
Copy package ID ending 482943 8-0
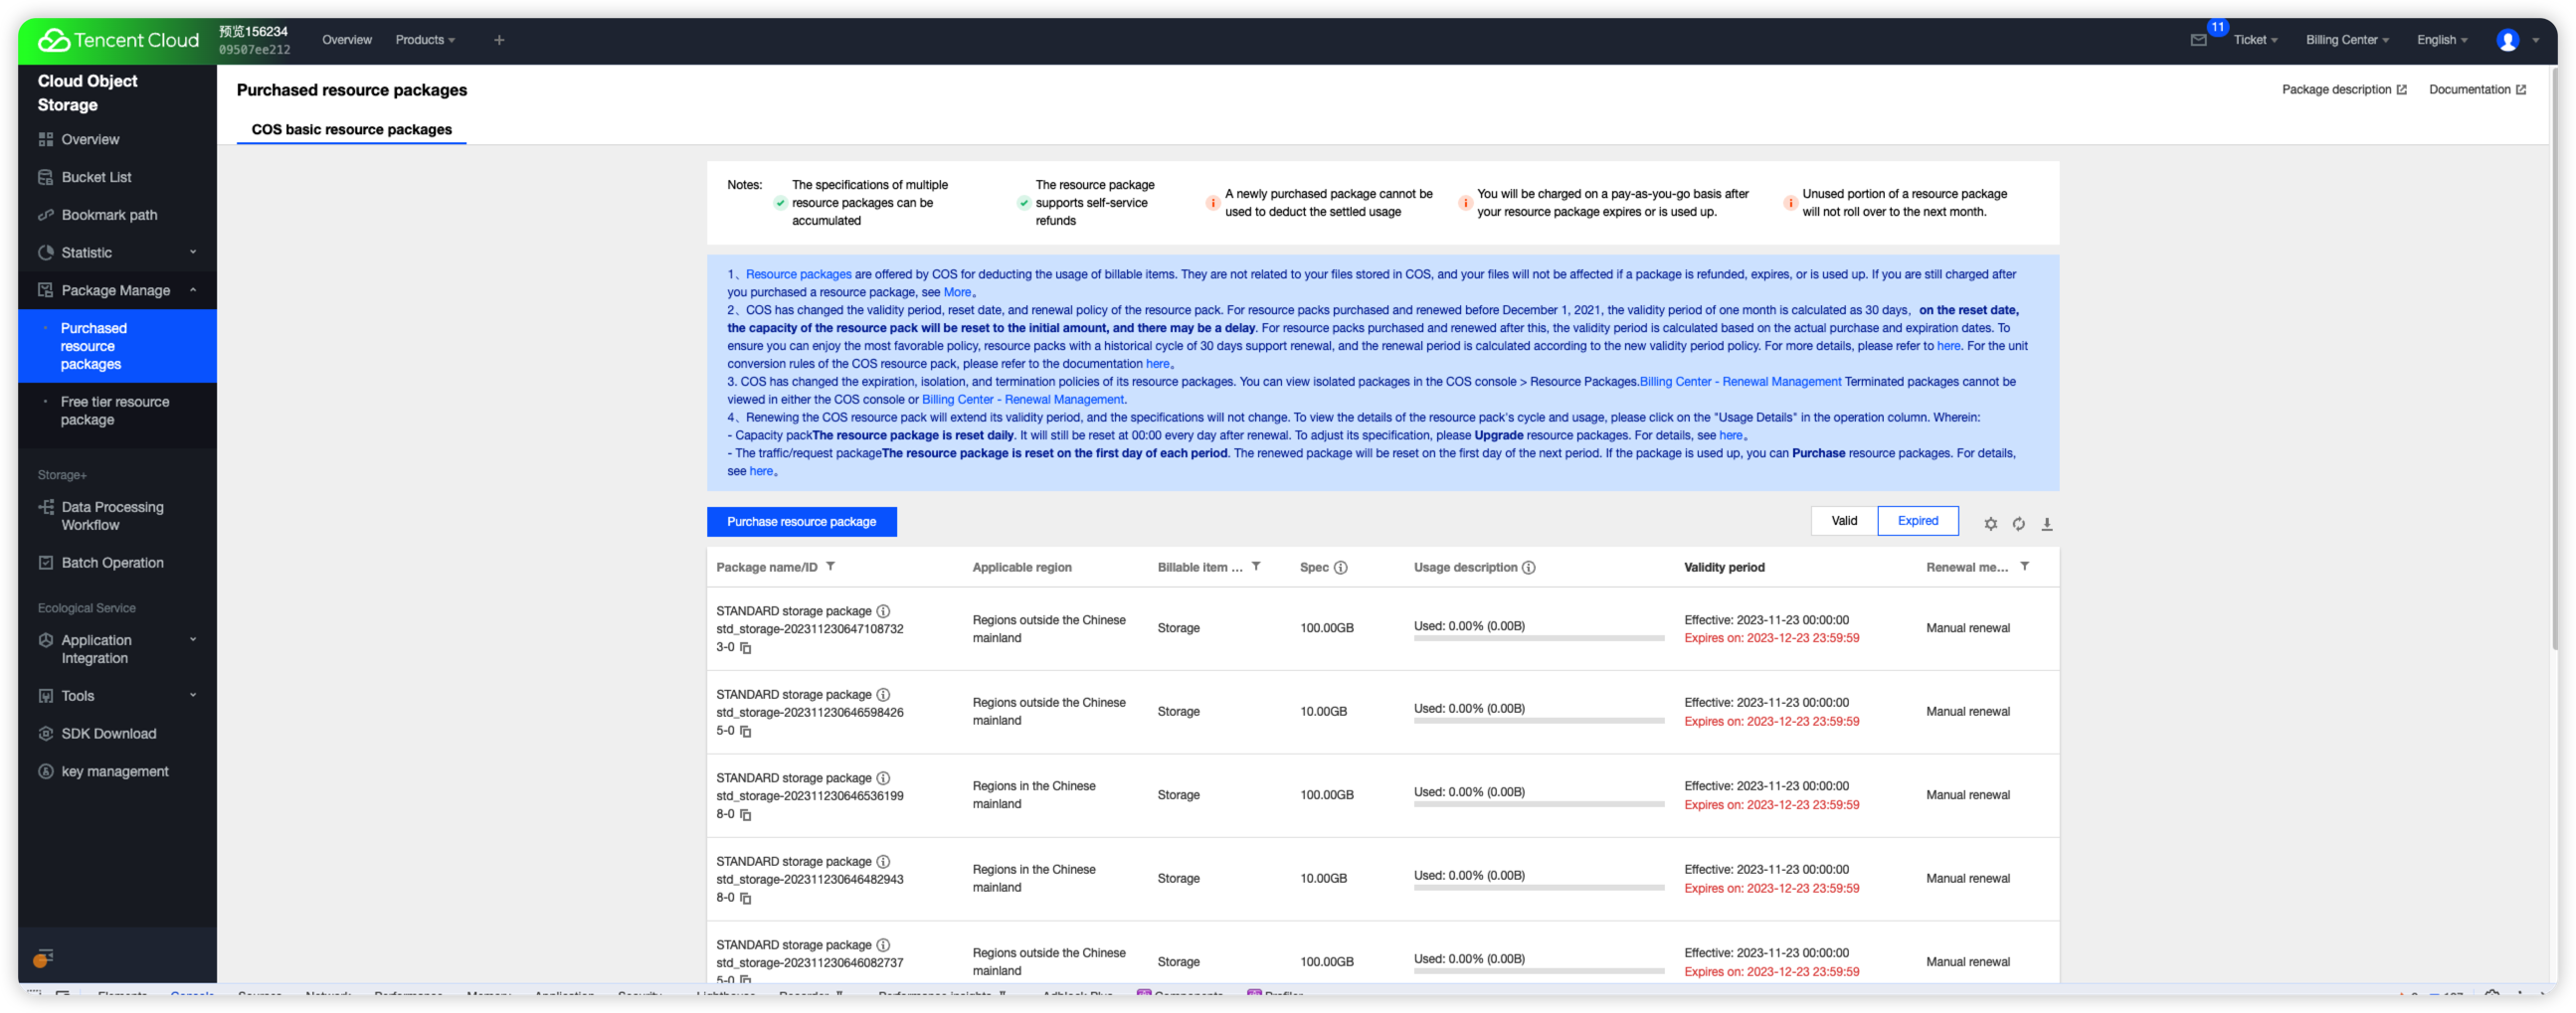point(745,898)
